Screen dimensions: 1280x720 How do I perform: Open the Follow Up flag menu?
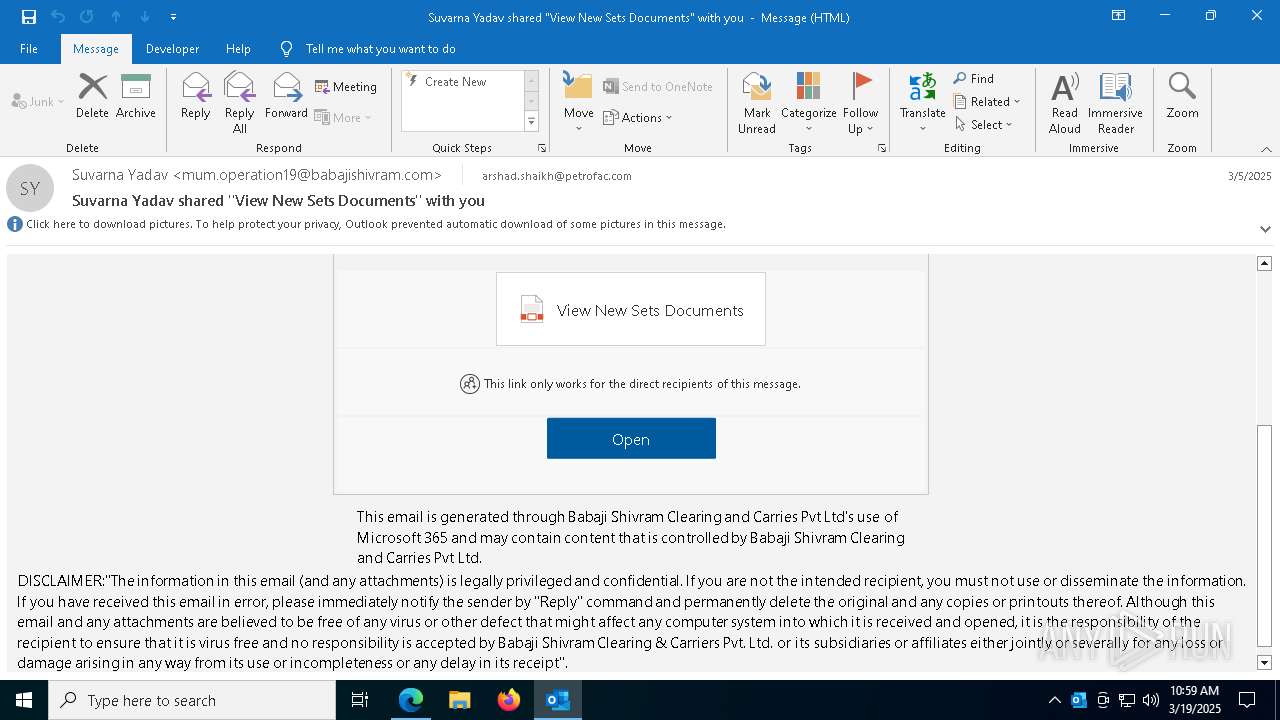click(860, 103)
